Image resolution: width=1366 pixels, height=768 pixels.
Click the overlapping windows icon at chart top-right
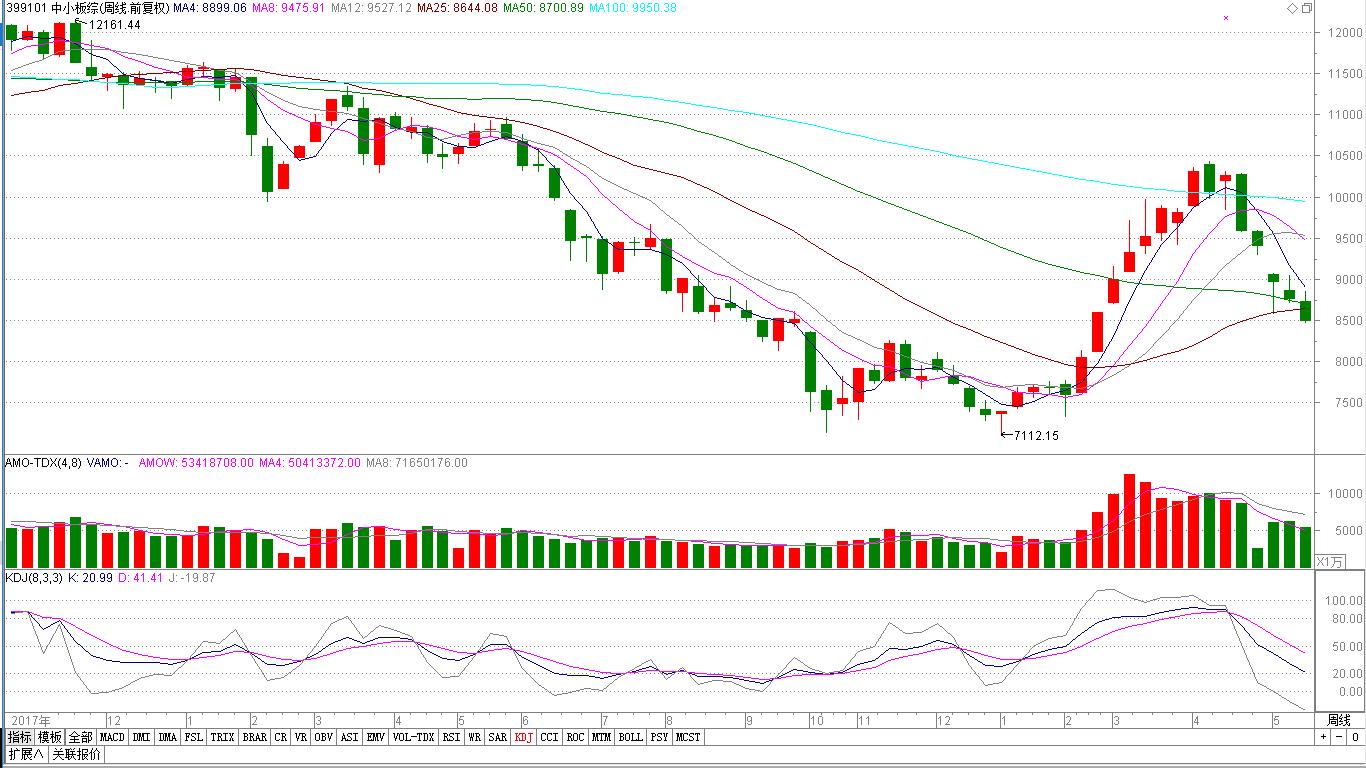[x=1306, y=8]
